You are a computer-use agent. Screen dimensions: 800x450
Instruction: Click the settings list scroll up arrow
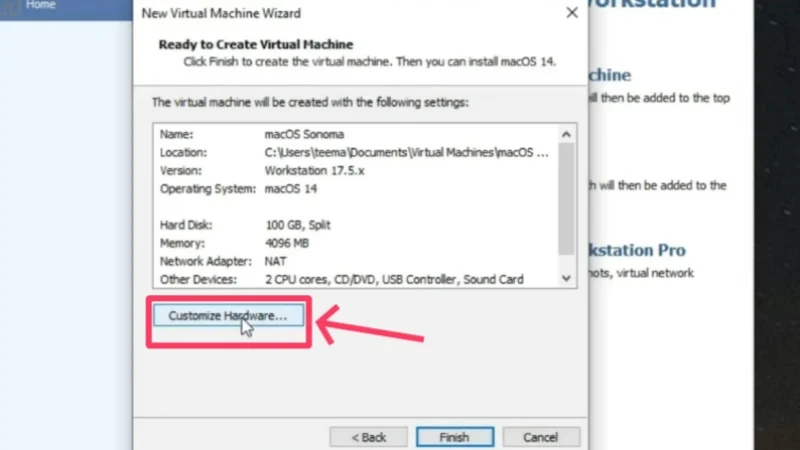(x=567, y=133)
